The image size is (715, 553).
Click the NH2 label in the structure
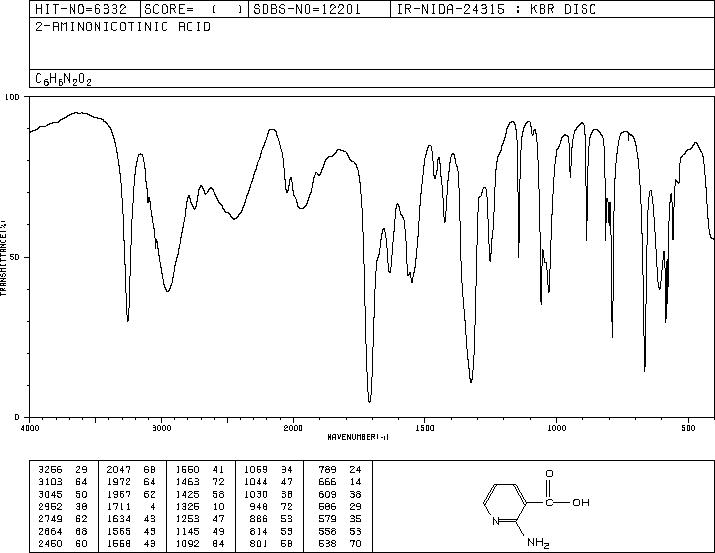pos(538,543)
